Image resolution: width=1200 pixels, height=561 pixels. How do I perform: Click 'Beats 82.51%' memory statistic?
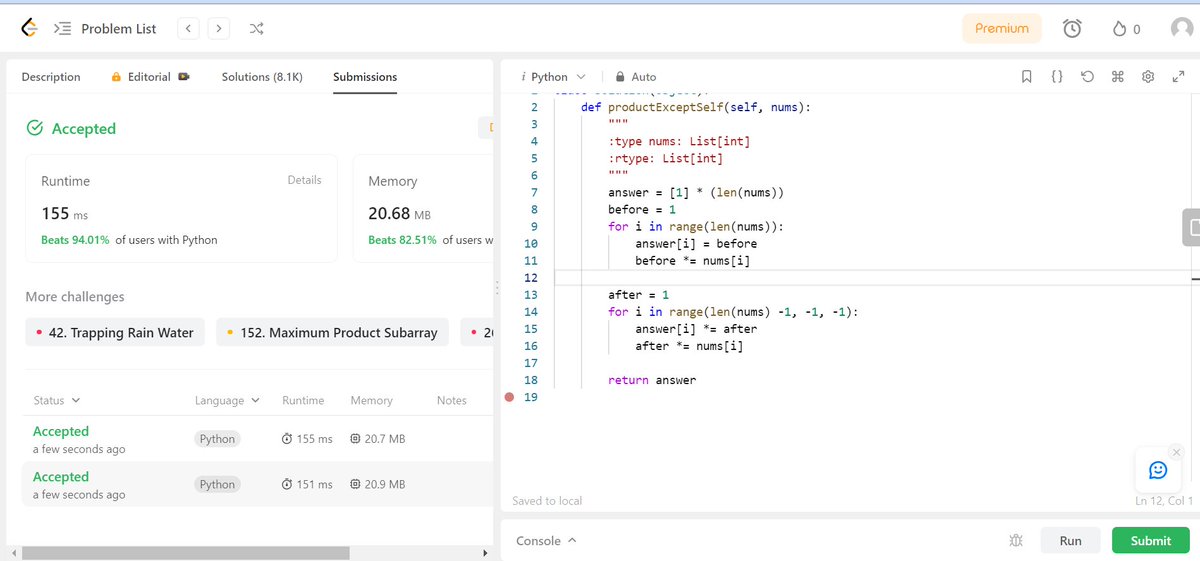(402, 240)
